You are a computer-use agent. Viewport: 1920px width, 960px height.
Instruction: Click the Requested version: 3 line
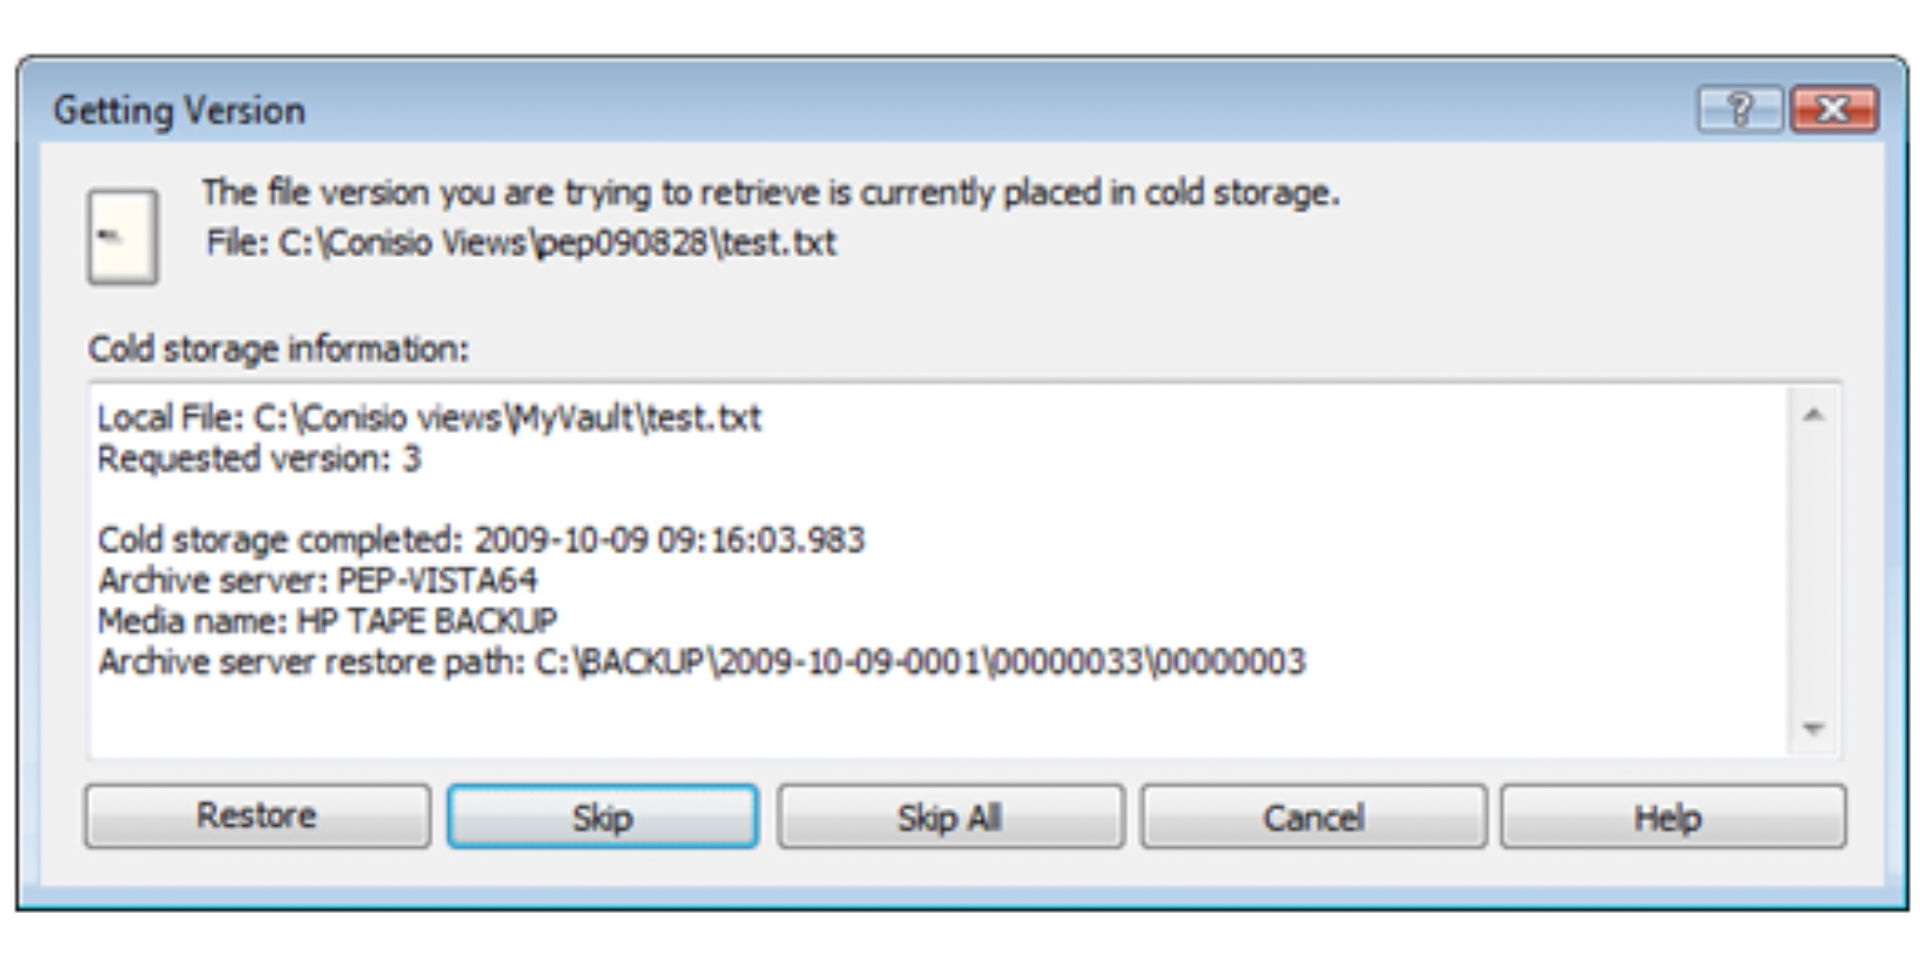click(x=259, y=459)
